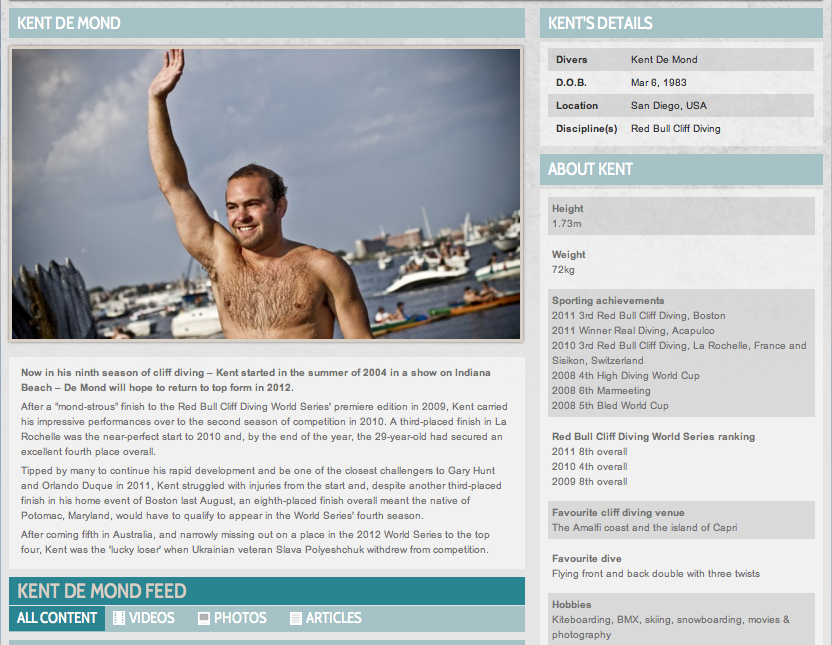Open the Photos tab in feed
Image resolution: width=832 pixels, height=645 pixels.
(232, 618)
